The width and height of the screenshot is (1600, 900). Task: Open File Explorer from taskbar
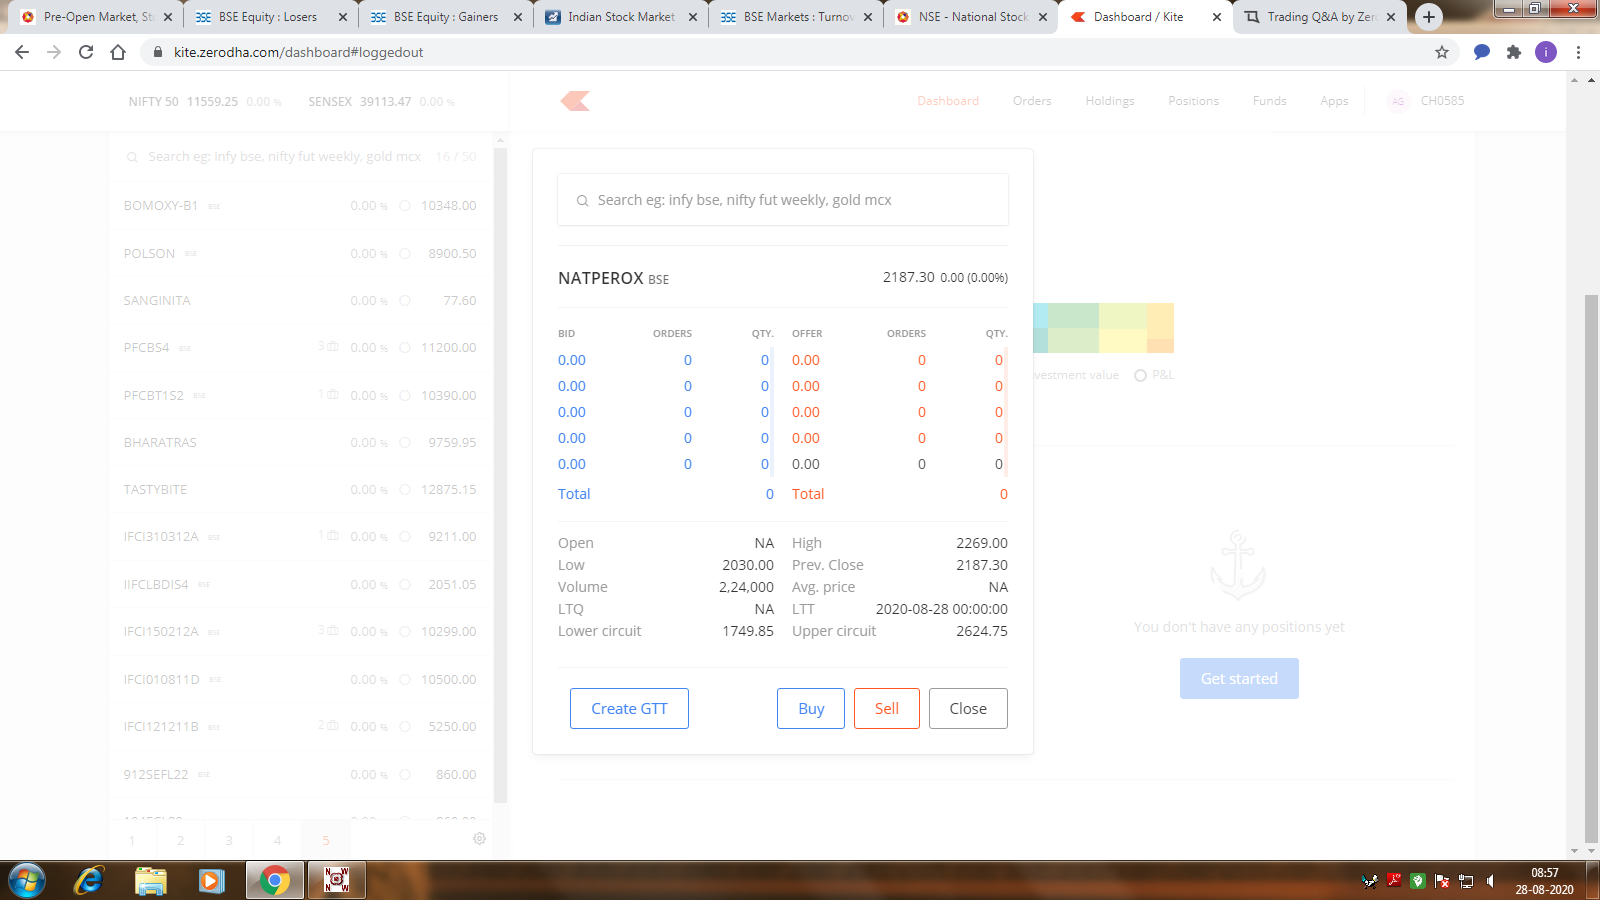[151, 881]
